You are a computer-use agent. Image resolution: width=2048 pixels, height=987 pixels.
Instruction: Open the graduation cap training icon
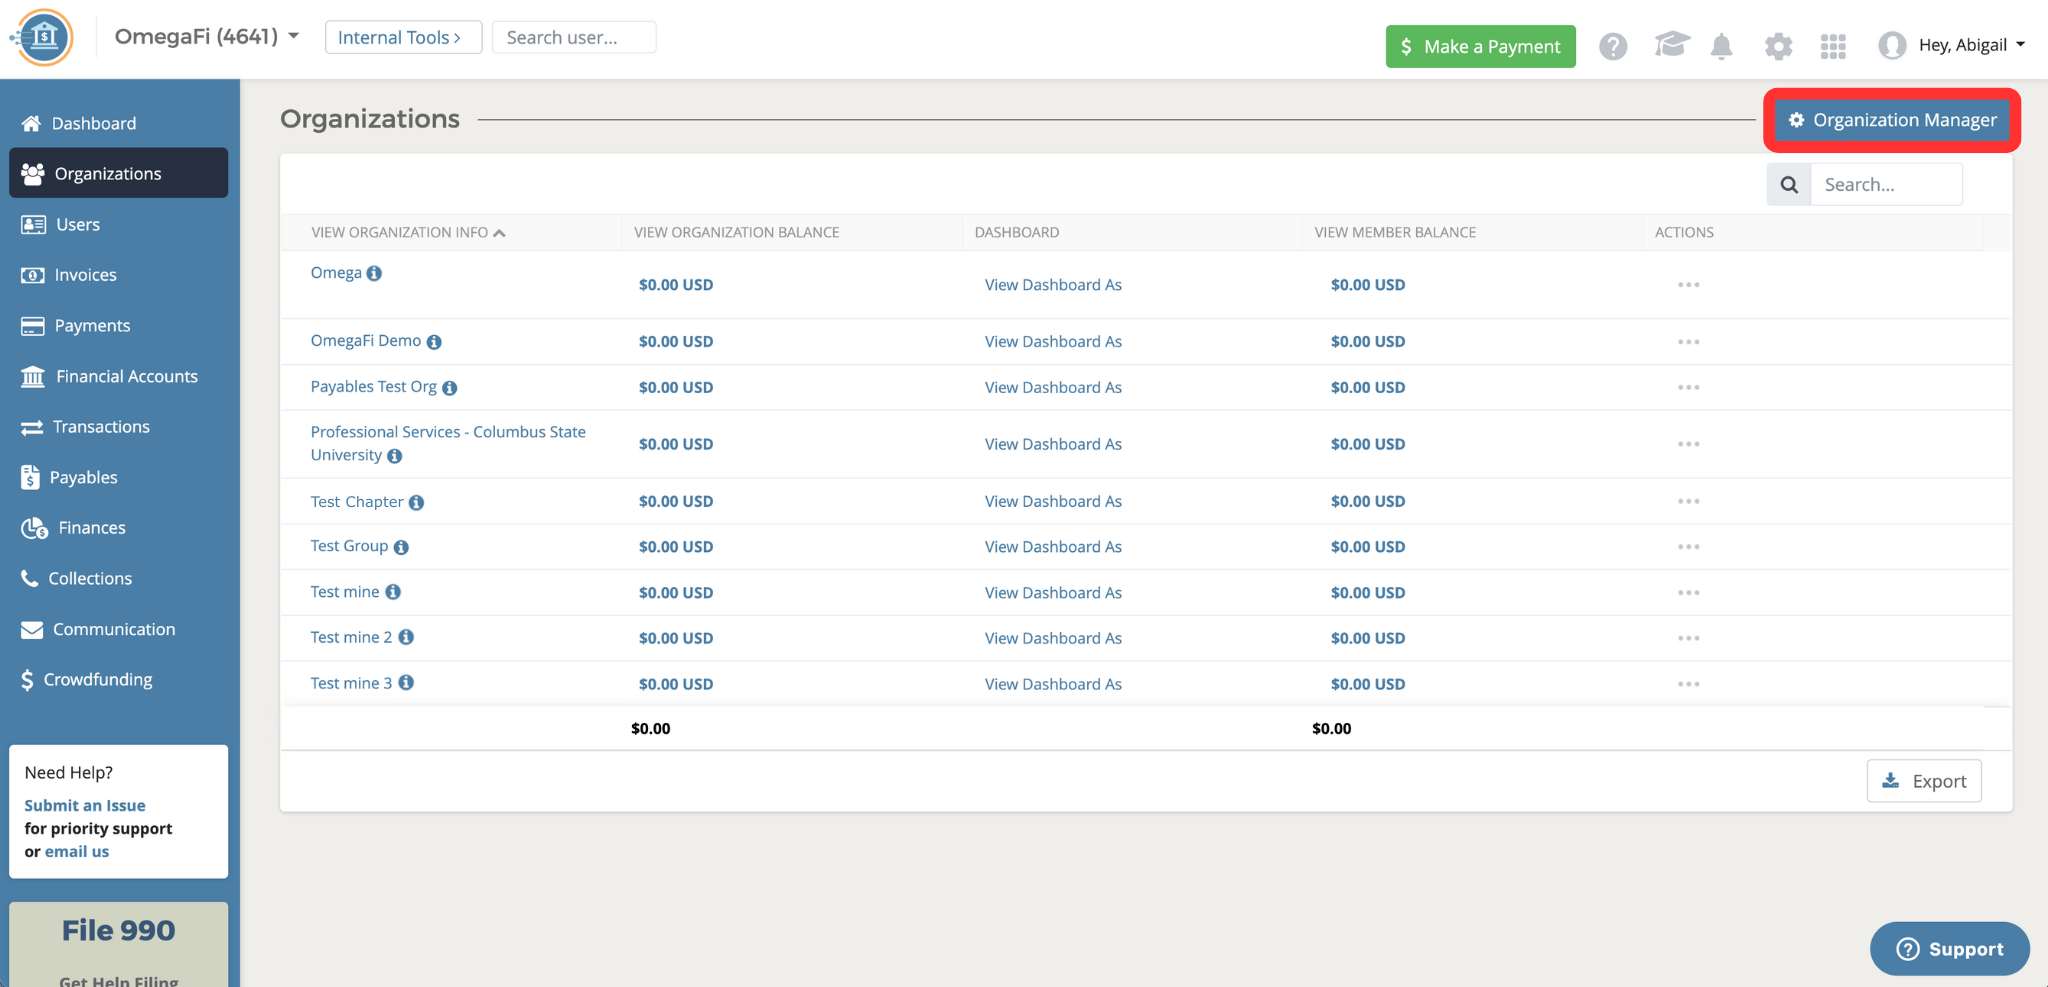(1671, 45)
